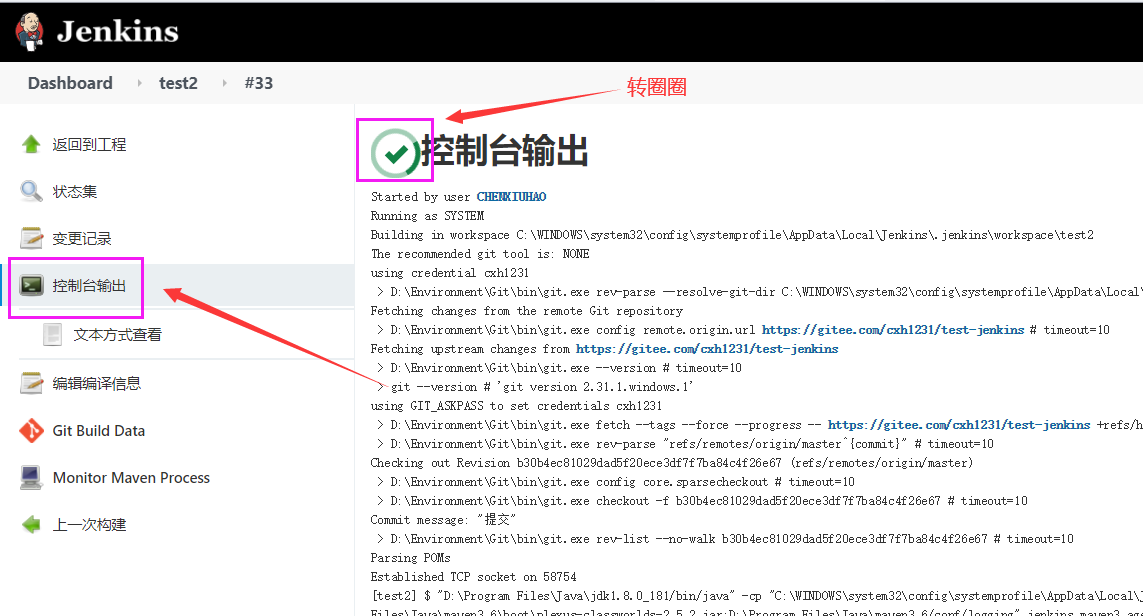This screenshot has height=616, width=1143.
Task: Click the green checkmark build status icon
Action: (x=395, y=153)
